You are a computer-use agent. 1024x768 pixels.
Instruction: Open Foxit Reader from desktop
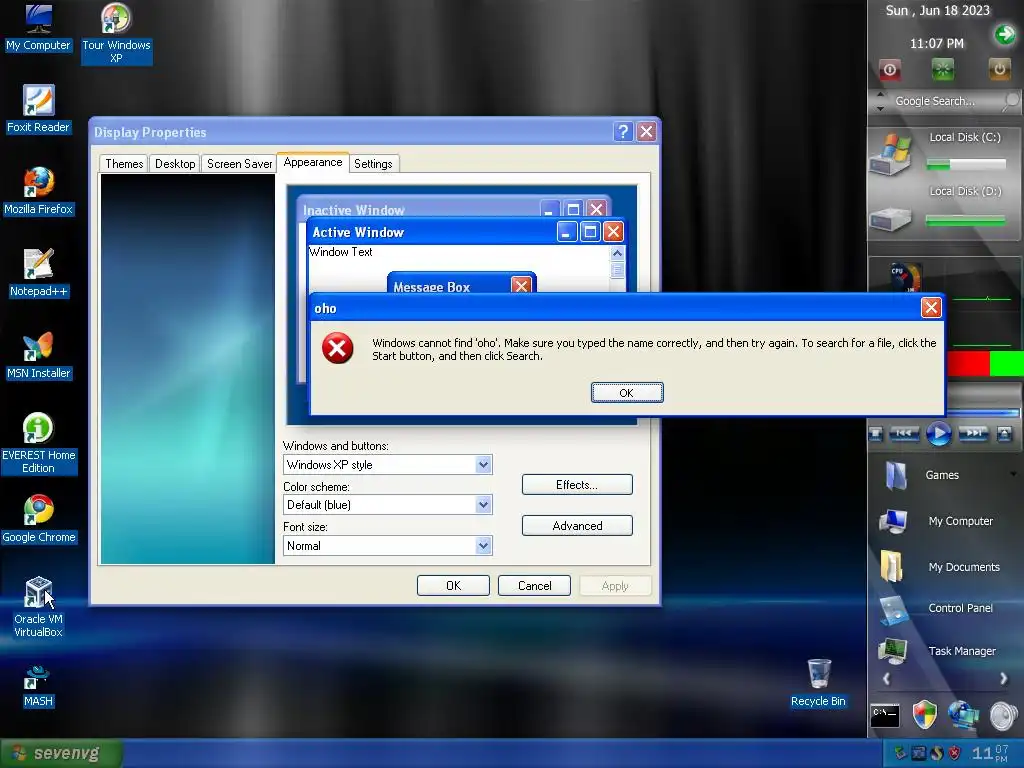38,108
